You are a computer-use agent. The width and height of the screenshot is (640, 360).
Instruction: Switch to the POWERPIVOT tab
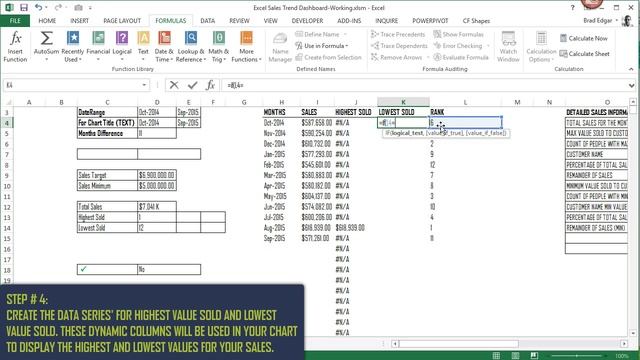click(430, 20)
